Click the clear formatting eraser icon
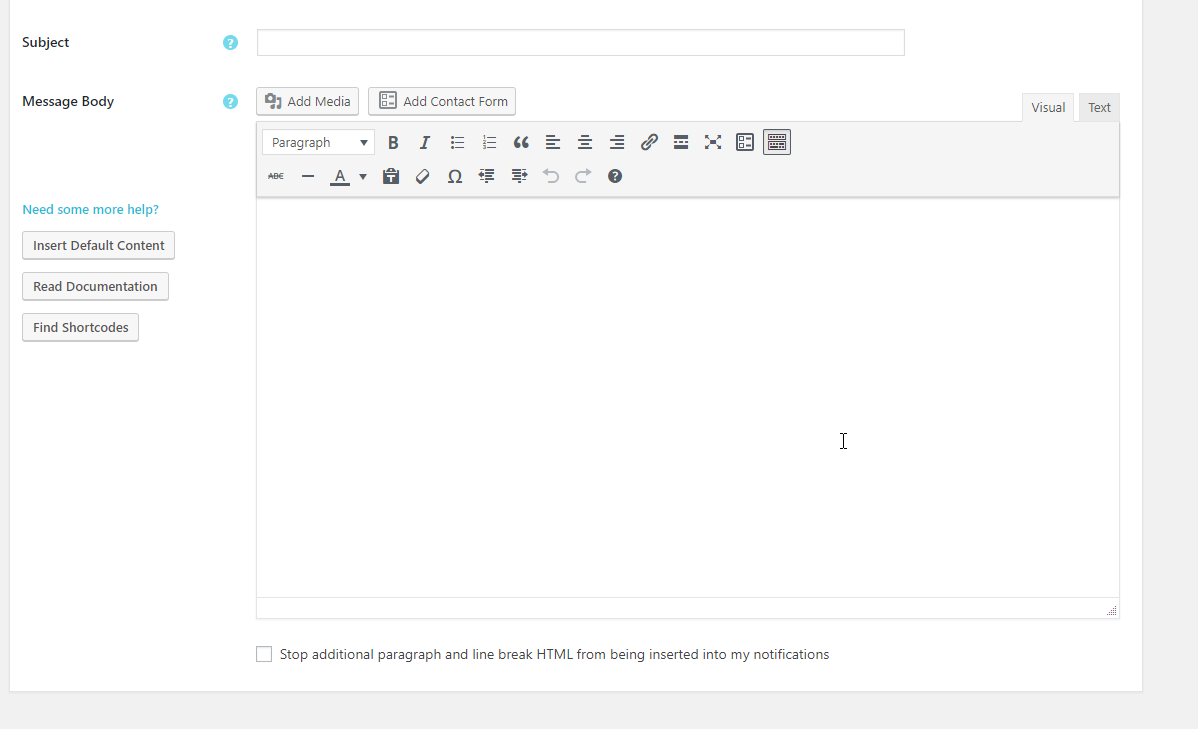Image resolution: width=1198 pixels, height=729 pixels. (423, 176)
